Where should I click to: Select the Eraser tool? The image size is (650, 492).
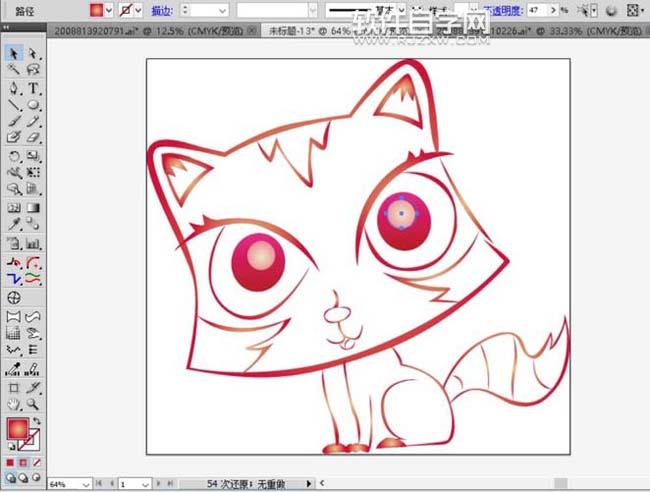[33, 137]
